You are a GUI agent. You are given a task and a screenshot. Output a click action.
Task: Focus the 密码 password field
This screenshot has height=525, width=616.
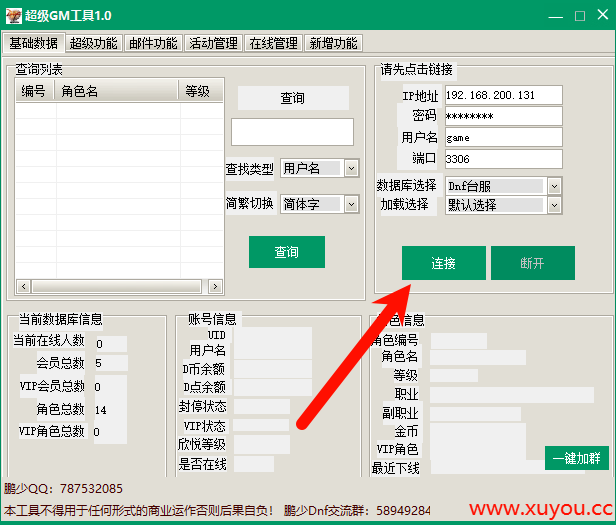[x=503, y=116]
